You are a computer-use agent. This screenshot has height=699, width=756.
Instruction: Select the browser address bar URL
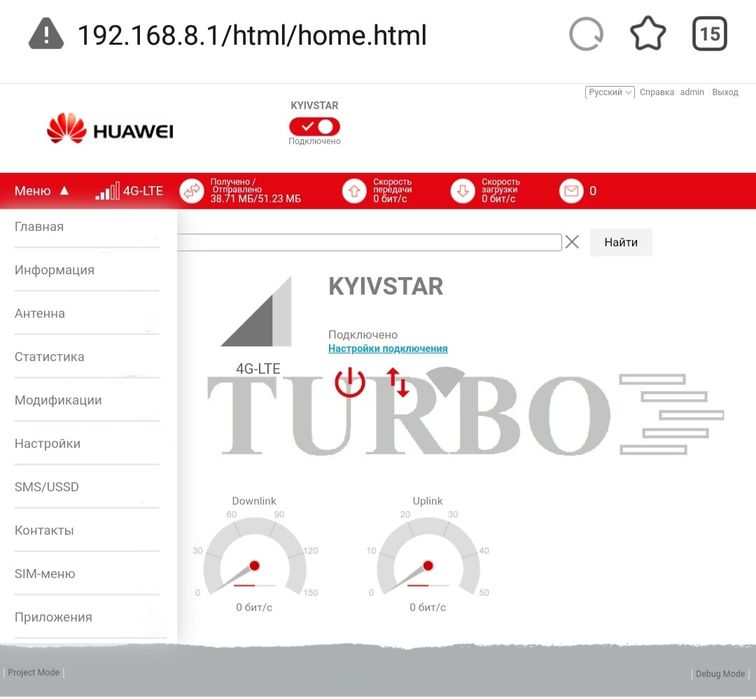(252, 35)
